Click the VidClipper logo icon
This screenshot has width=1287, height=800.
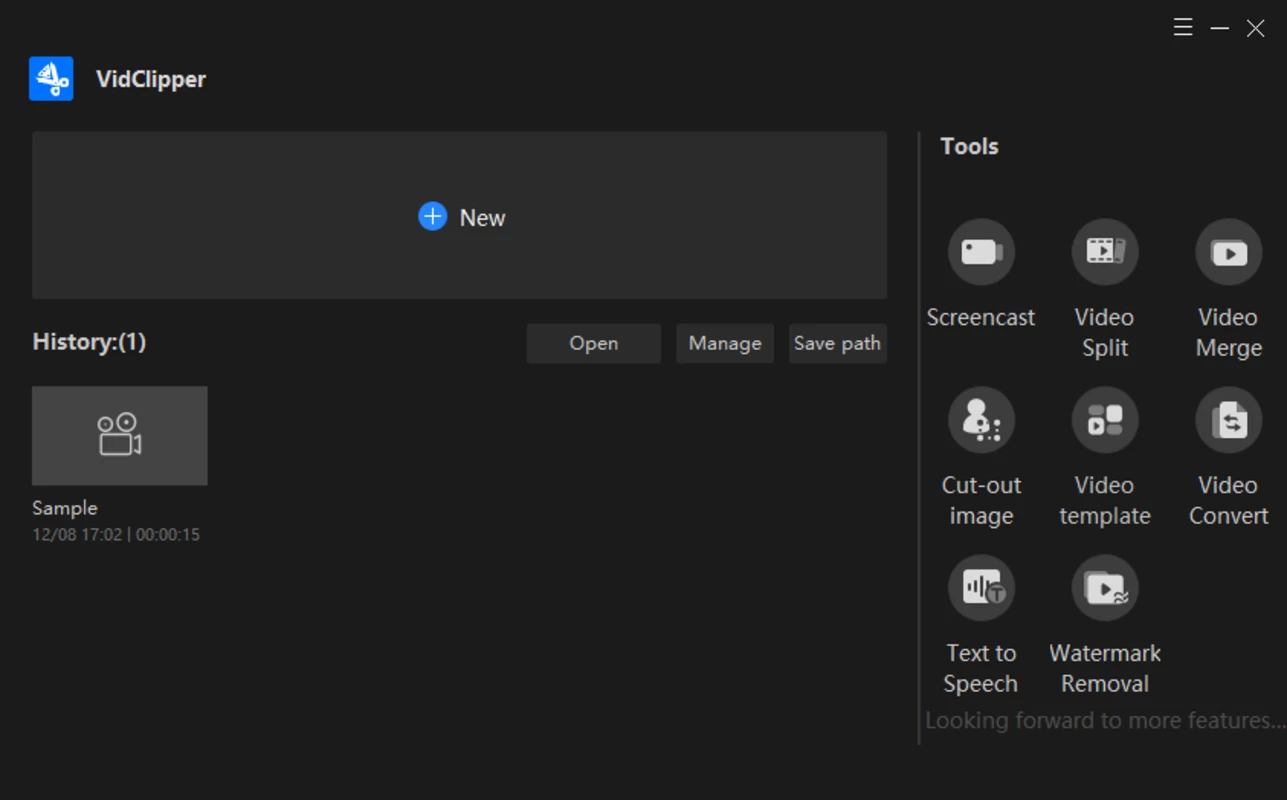[51, 79]
